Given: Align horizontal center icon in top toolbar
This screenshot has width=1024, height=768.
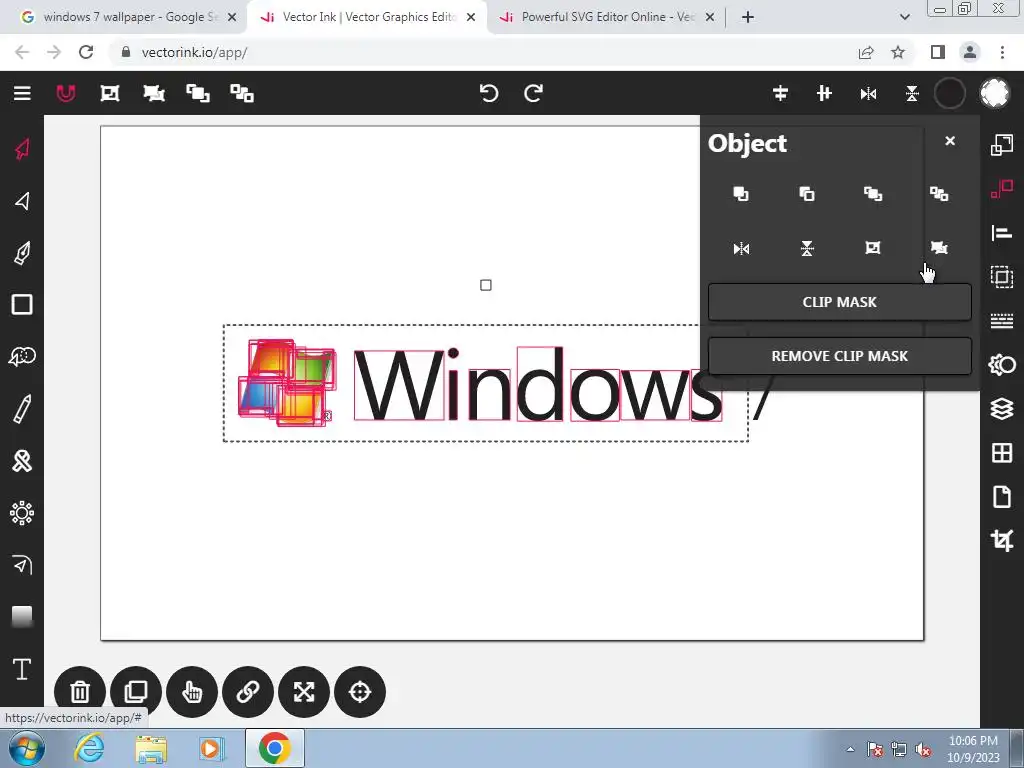Looking at the screenshot, I should point(780,93).
